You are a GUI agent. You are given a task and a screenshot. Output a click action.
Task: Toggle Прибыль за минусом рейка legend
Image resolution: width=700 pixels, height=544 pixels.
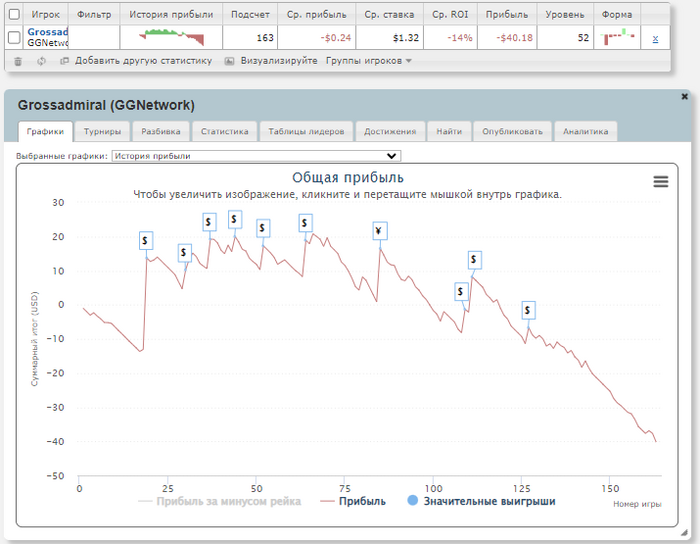(220, 501)
